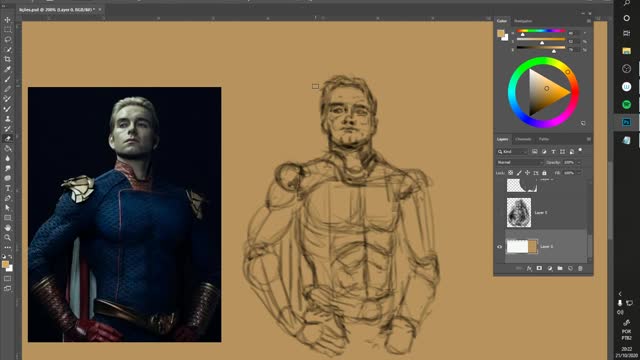Open the Color panel options menu
The width and height of the screenshot is (640, 360).
(x=589, y=21)
